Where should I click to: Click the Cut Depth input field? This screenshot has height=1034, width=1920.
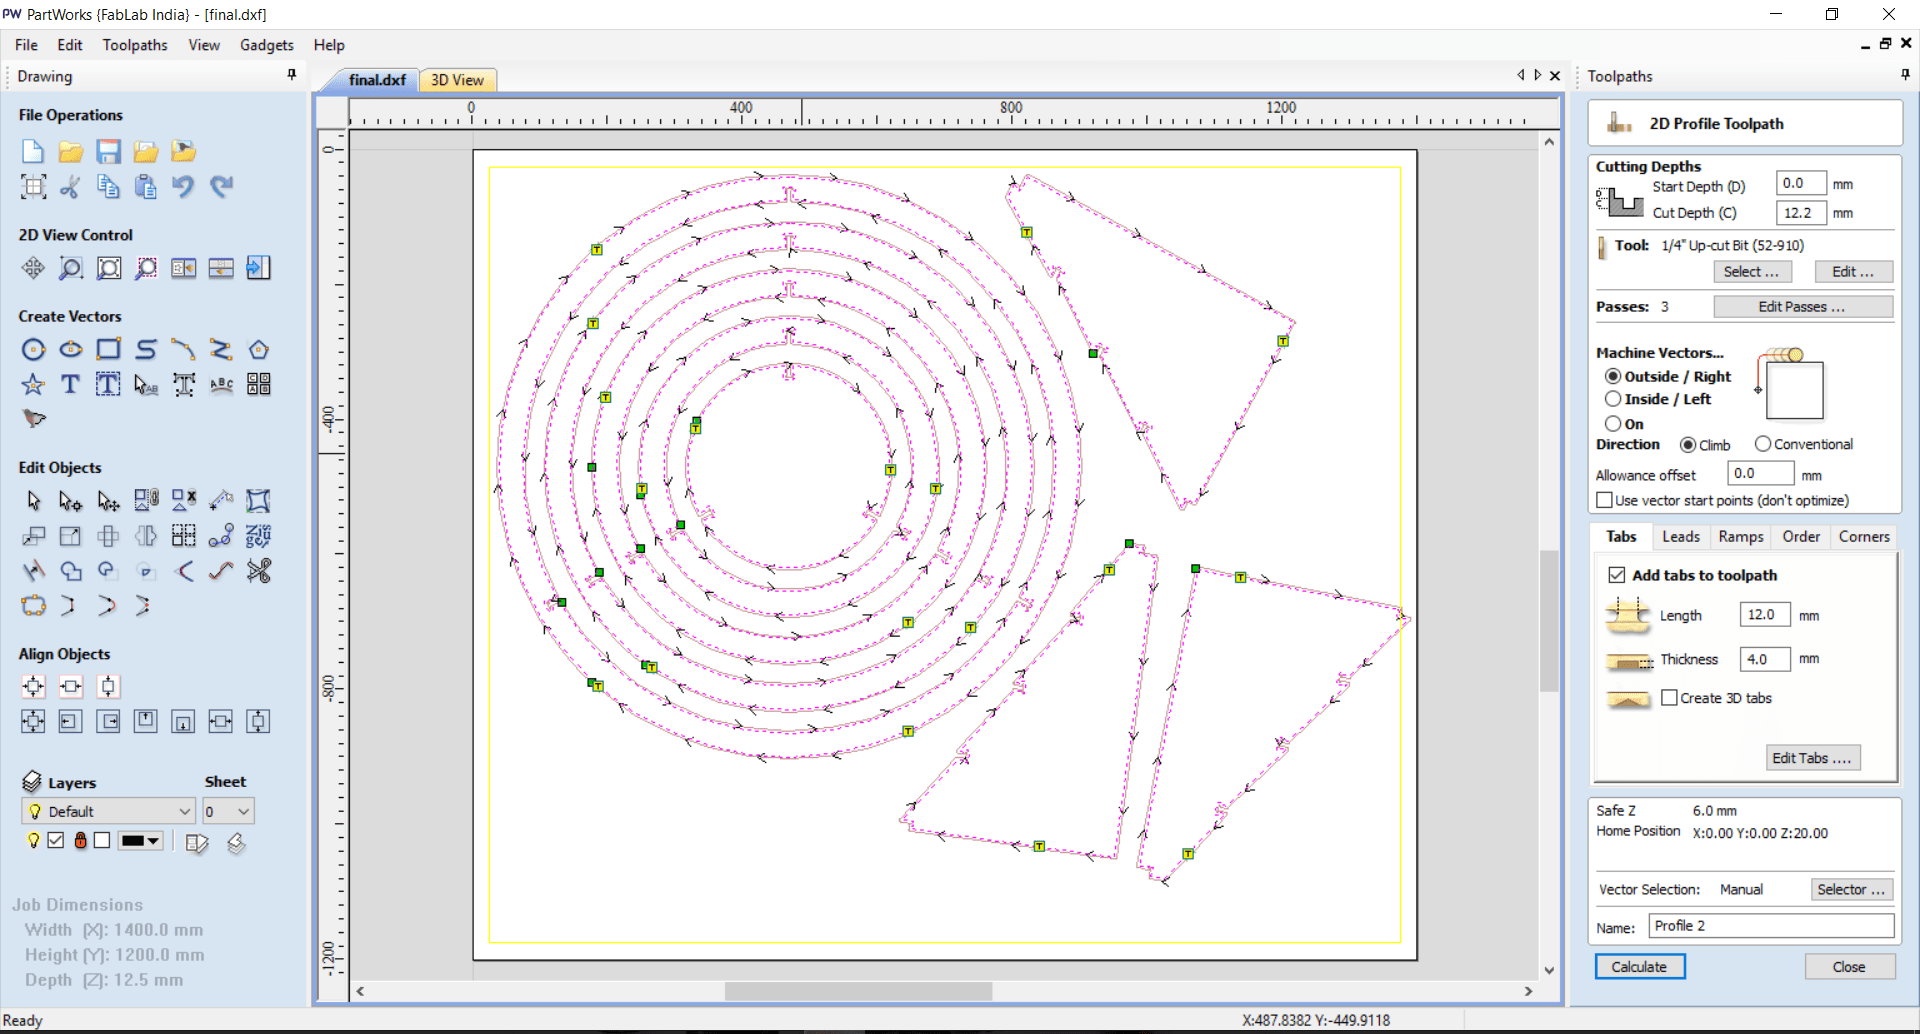pos(1801,213)
